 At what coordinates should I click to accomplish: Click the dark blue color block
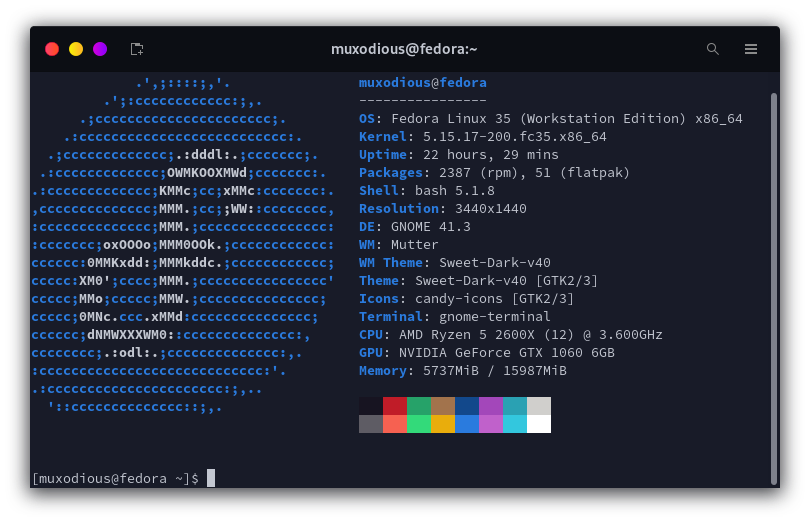click(x=467, y=406)
